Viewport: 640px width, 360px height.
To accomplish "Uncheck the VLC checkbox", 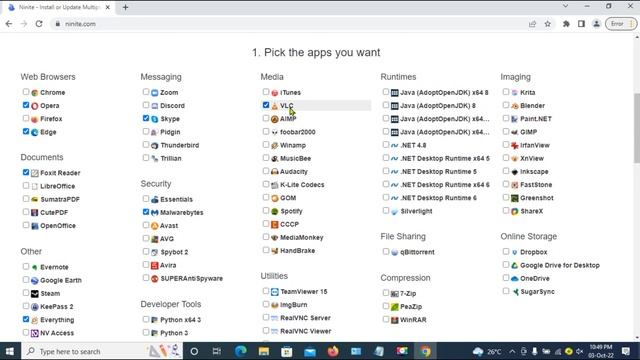I will 266,105.
